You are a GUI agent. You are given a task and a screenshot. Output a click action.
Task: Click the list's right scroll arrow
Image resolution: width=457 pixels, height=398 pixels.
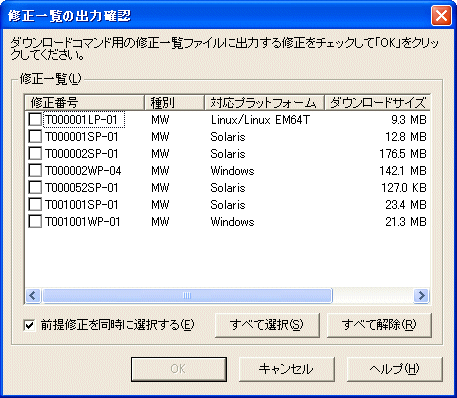(421, 295)
